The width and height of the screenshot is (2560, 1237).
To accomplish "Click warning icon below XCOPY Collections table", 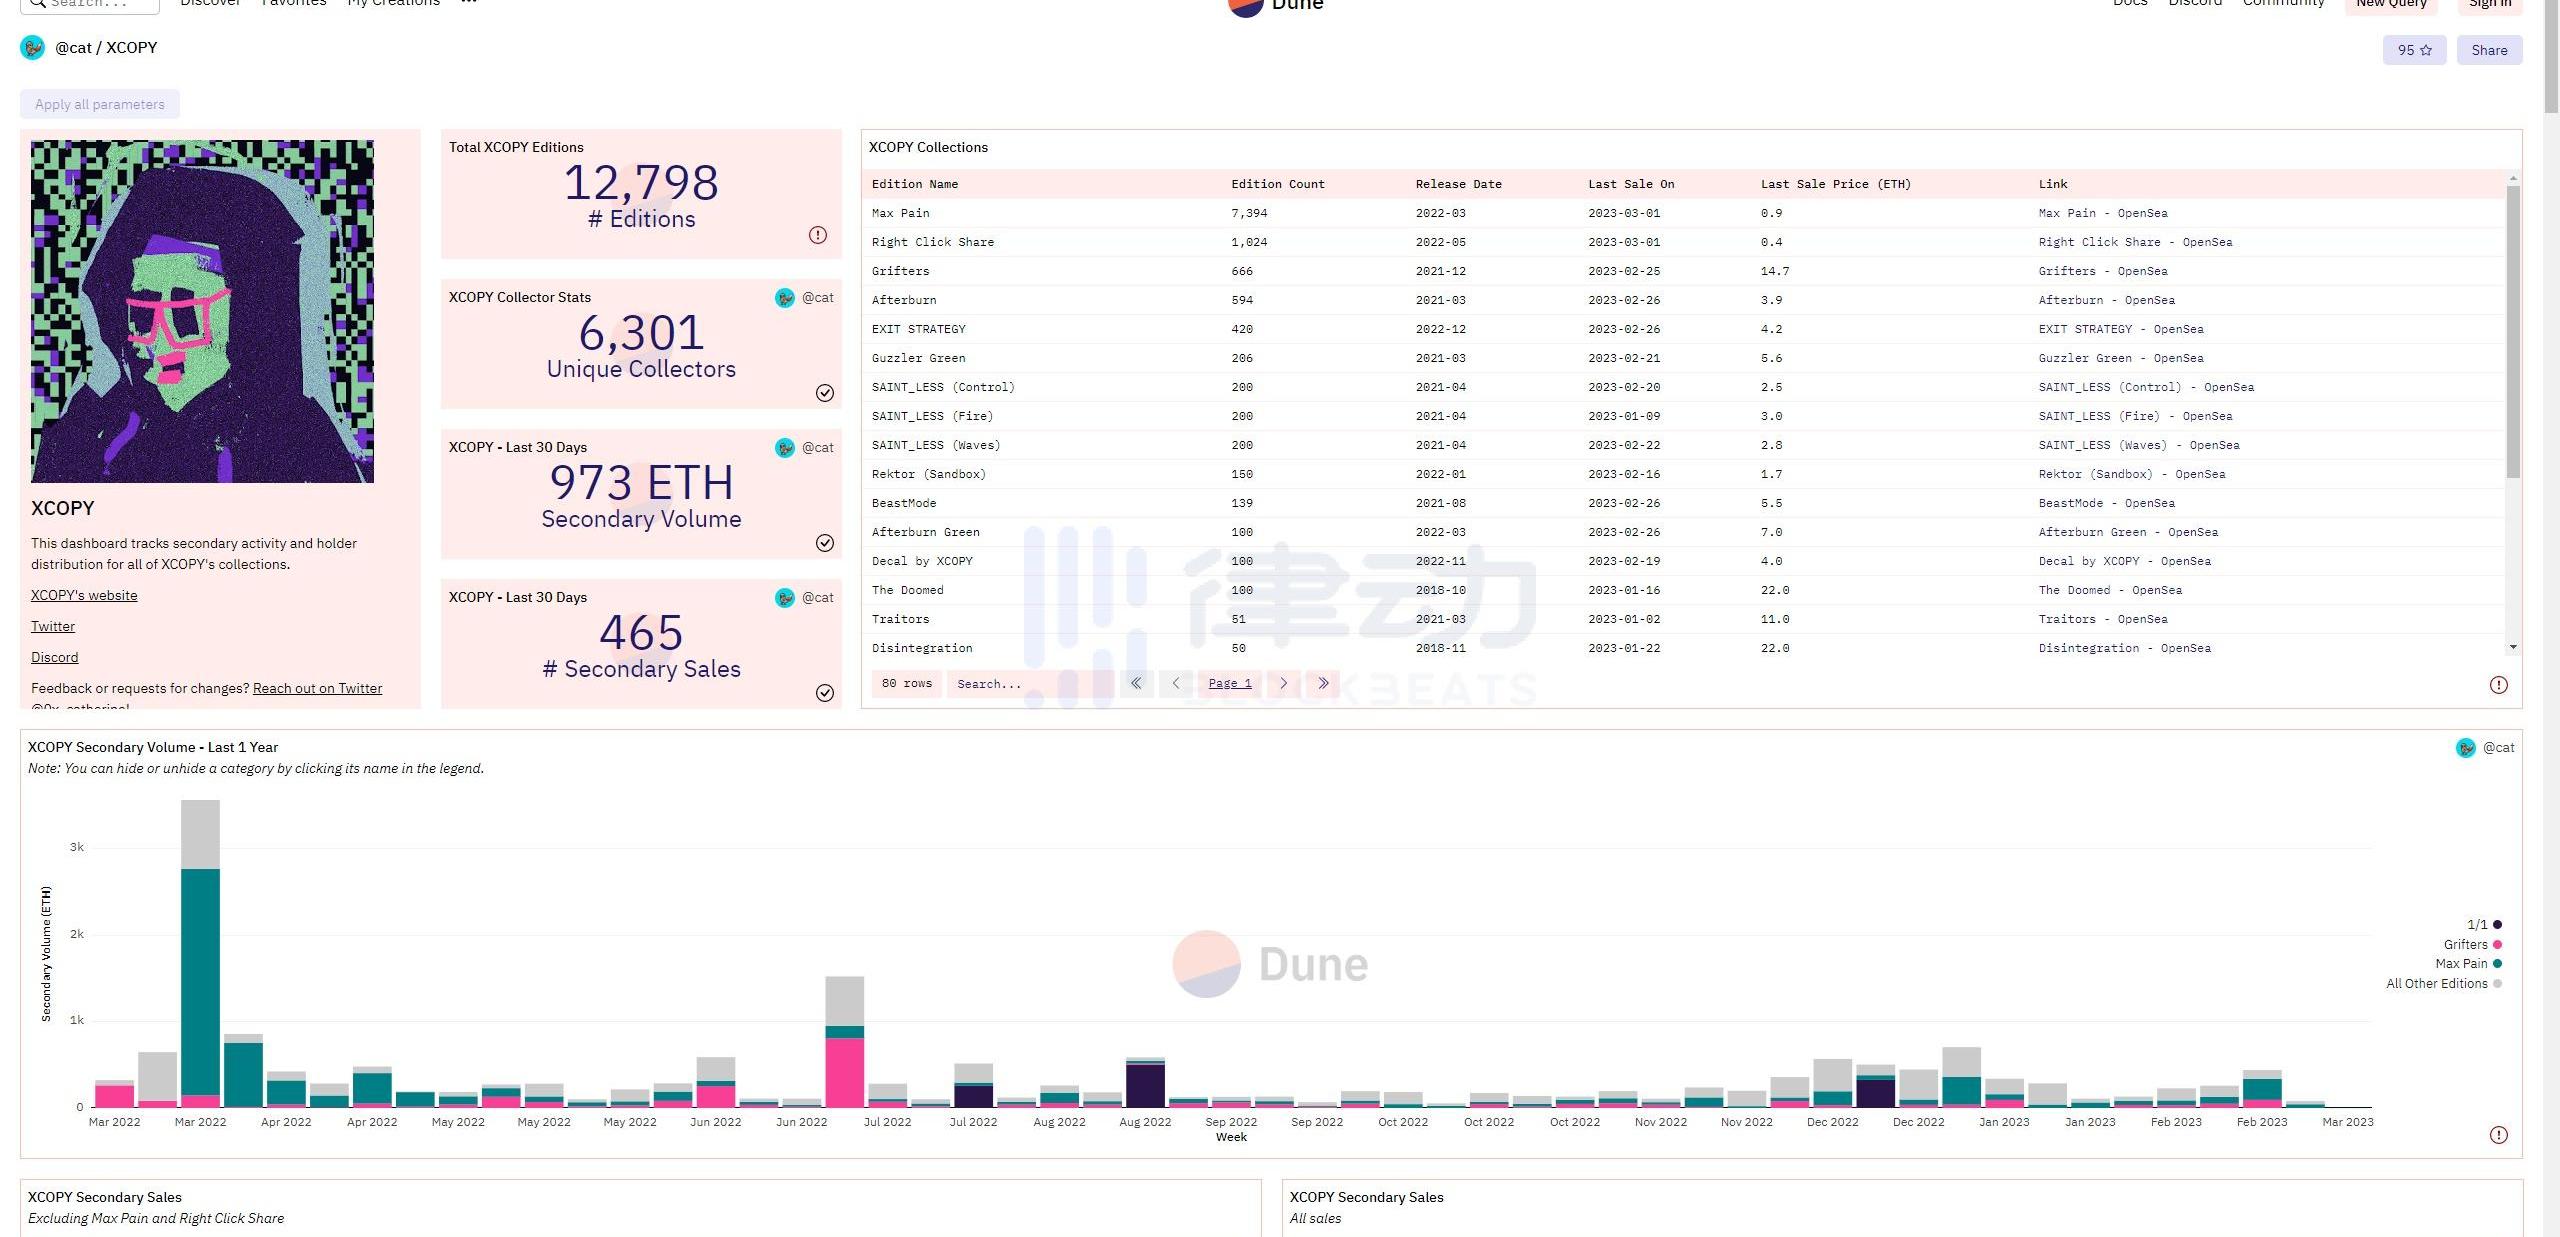I will pos(2498,685).
